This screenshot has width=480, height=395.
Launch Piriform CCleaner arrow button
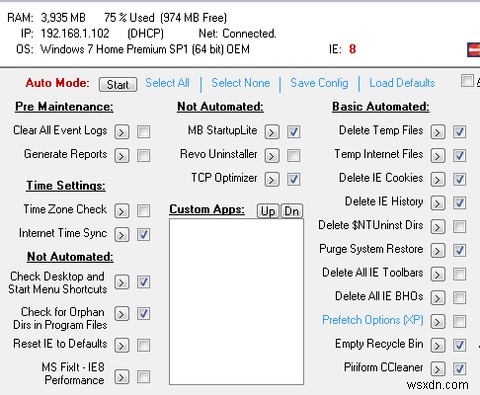[x=438, y=369]
